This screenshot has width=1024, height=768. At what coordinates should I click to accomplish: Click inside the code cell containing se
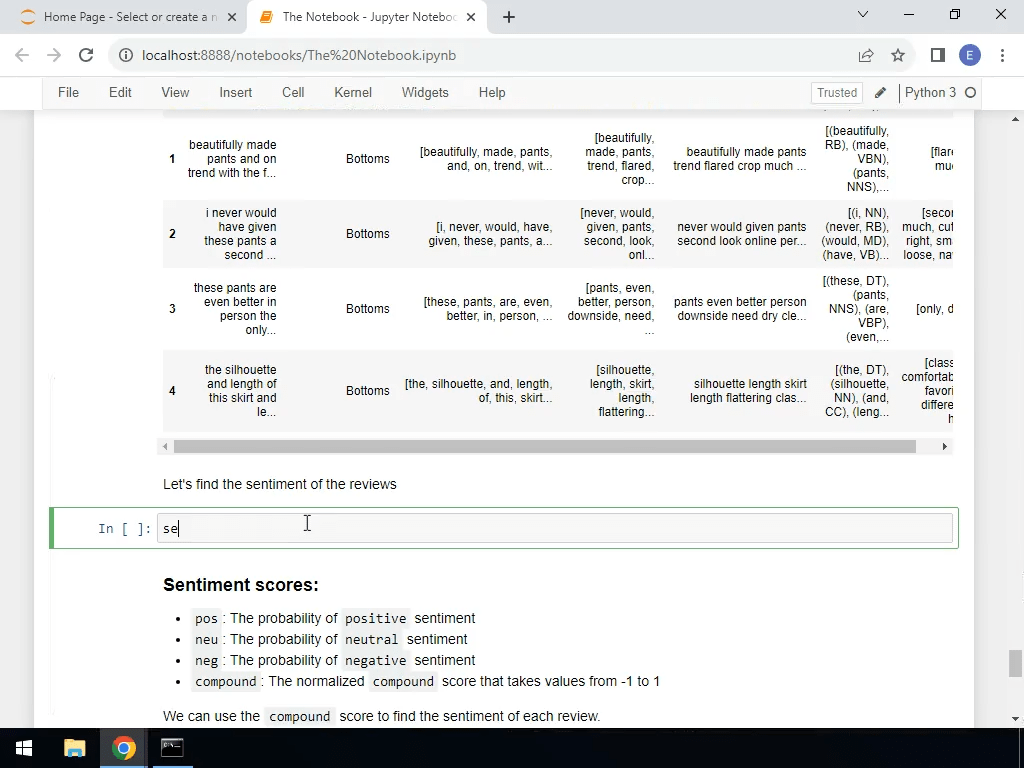point(400,528)
